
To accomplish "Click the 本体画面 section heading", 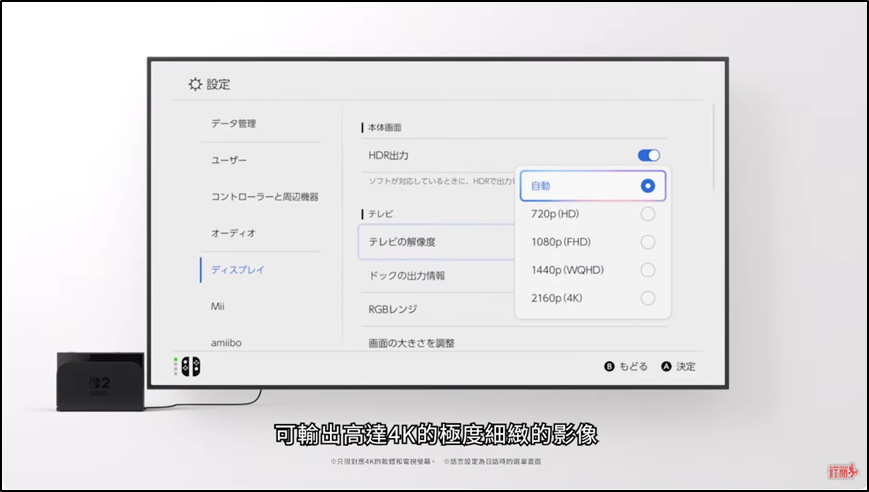I will point(385,127).
